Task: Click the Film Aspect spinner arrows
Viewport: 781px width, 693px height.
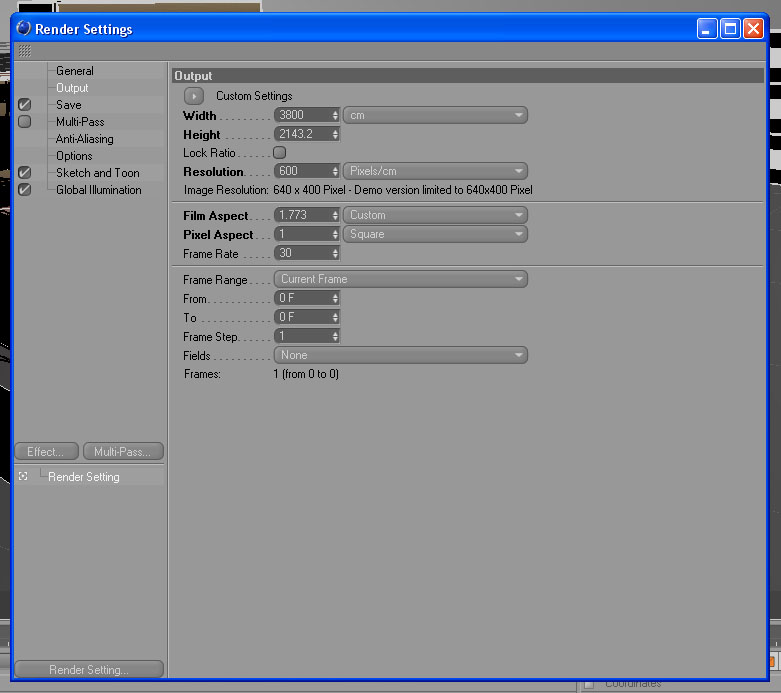Action: 335,215
